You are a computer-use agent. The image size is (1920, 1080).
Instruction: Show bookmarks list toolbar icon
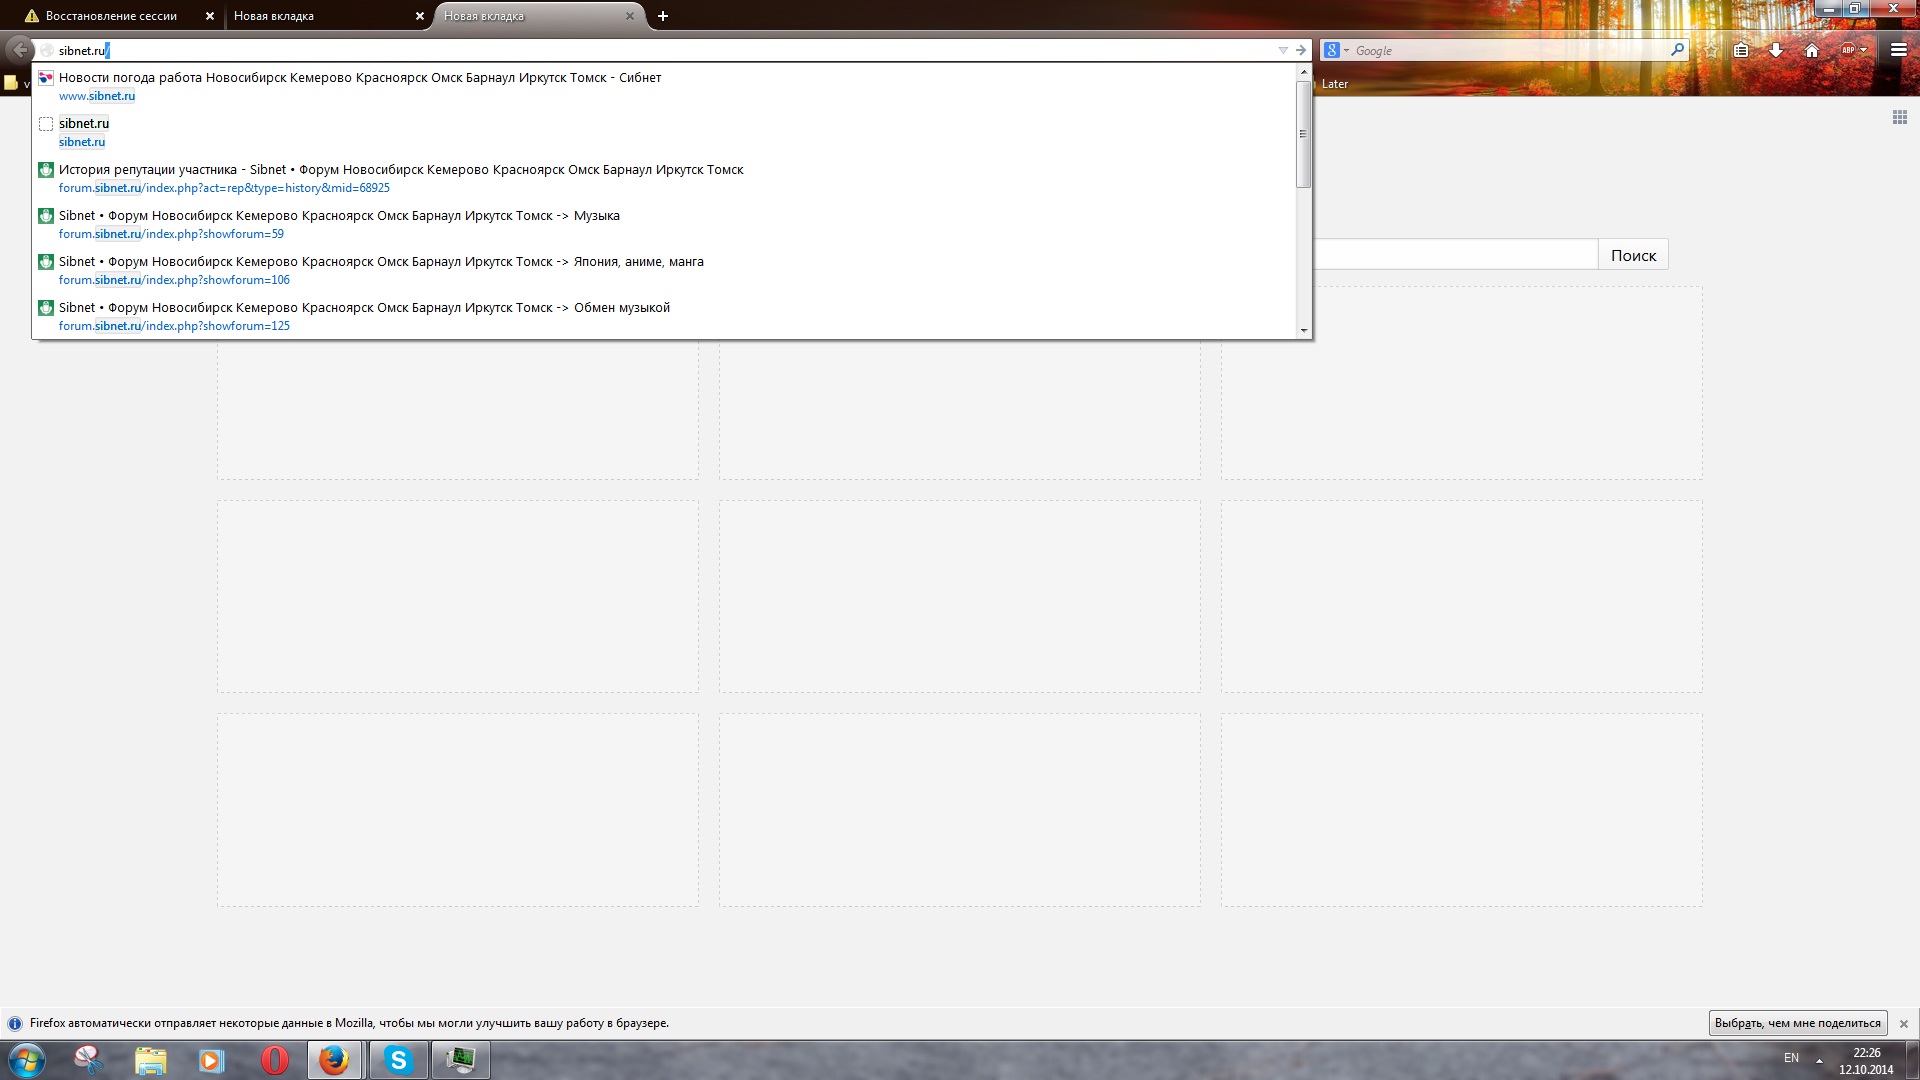pyautogui.click(x=1741, y=50)
